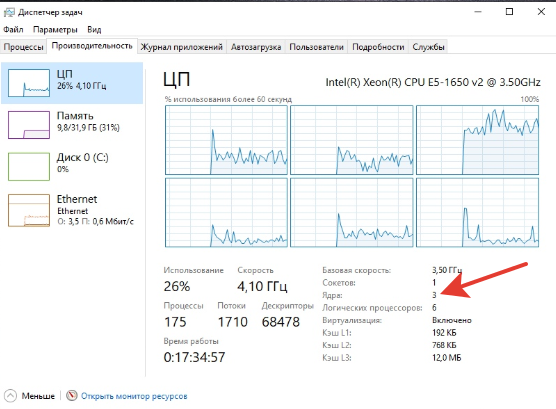Click the 175 processes count
This screenshot has height=409, width=556.
click(175, 322)
